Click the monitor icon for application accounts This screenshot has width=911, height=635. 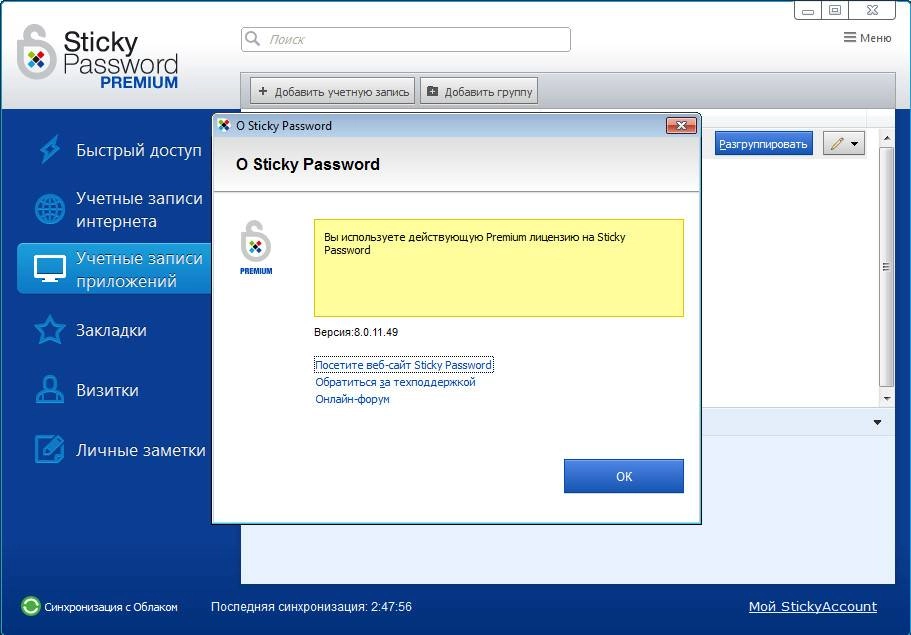click(x=50, y=269)
